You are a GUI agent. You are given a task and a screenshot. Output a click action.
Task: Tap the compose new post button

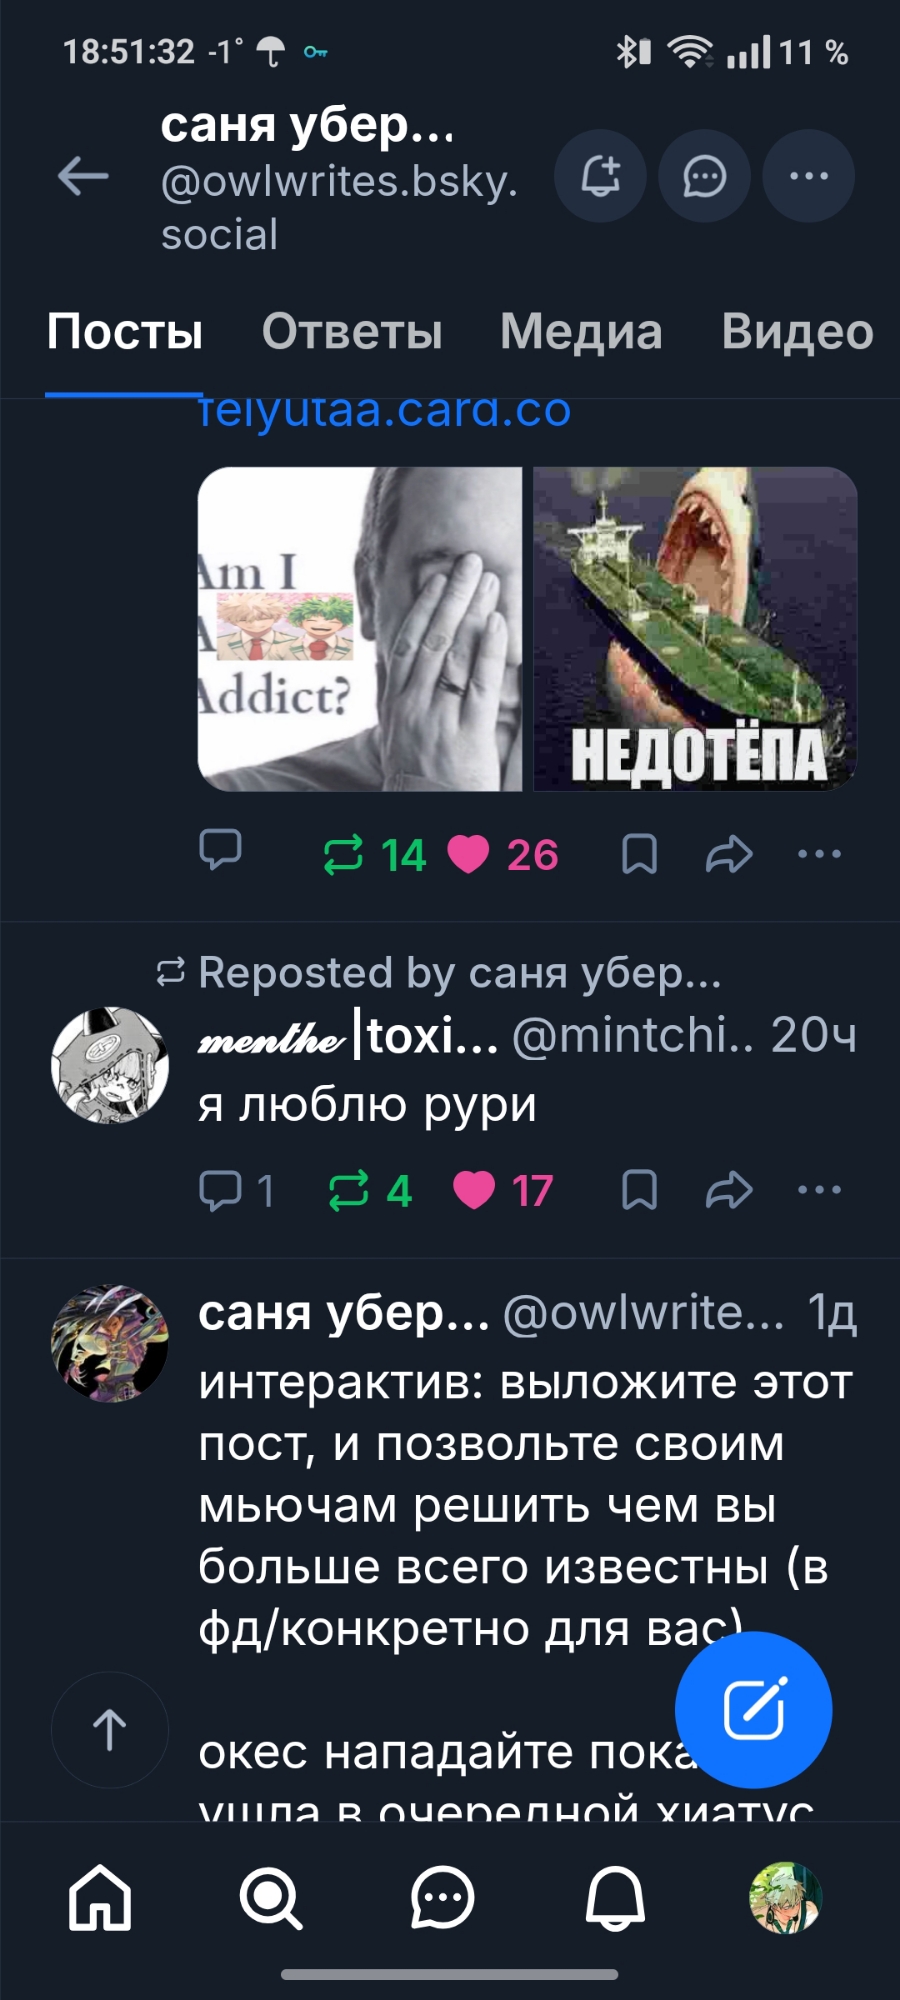(x=754, y=1710)
